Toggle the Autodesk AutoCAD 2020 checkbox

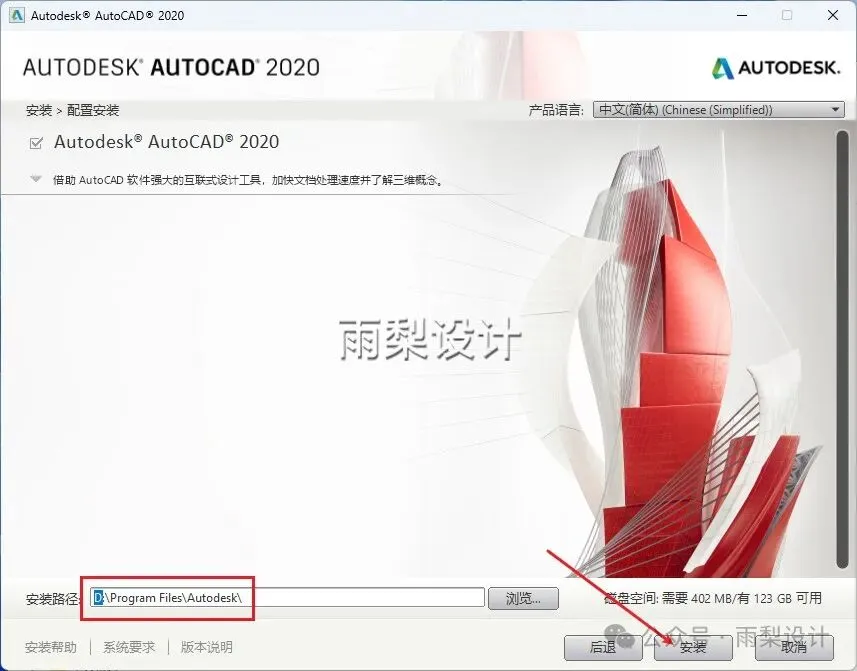(x=36, y=143)
